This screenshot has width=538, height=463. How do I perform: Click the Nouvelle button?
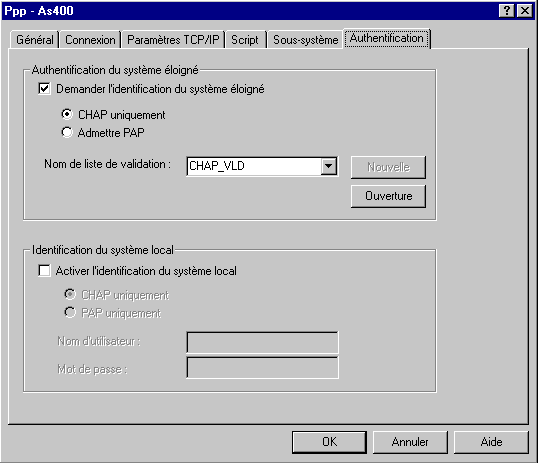pos(388,167)
